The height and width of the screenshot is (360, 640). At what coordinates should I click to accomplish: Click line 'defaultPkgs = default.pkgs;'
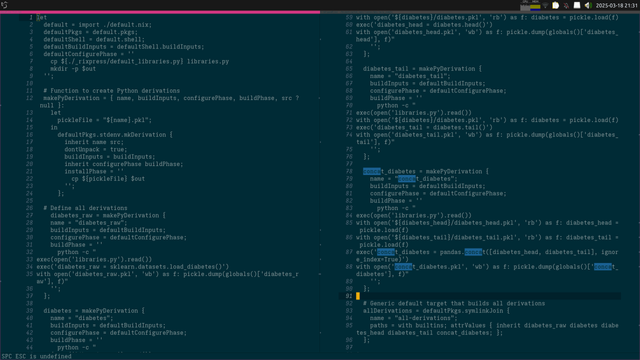(x=91, y=32)
